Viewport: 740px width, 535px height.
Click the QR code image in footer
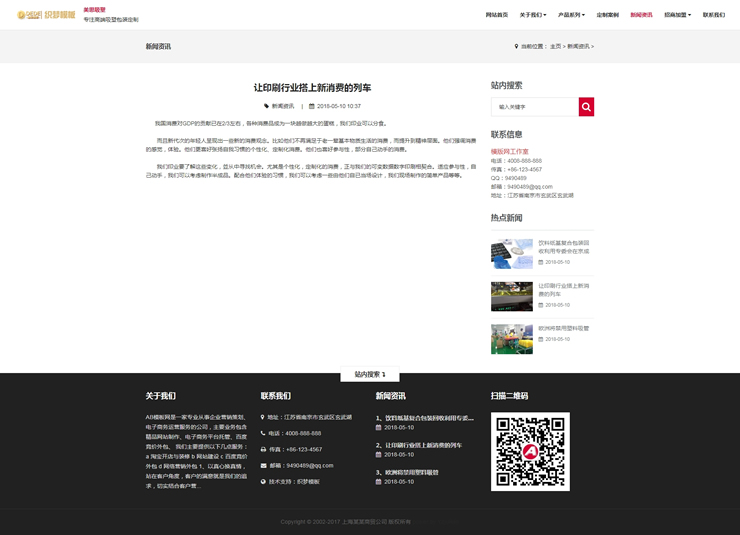tap(530, 451)
